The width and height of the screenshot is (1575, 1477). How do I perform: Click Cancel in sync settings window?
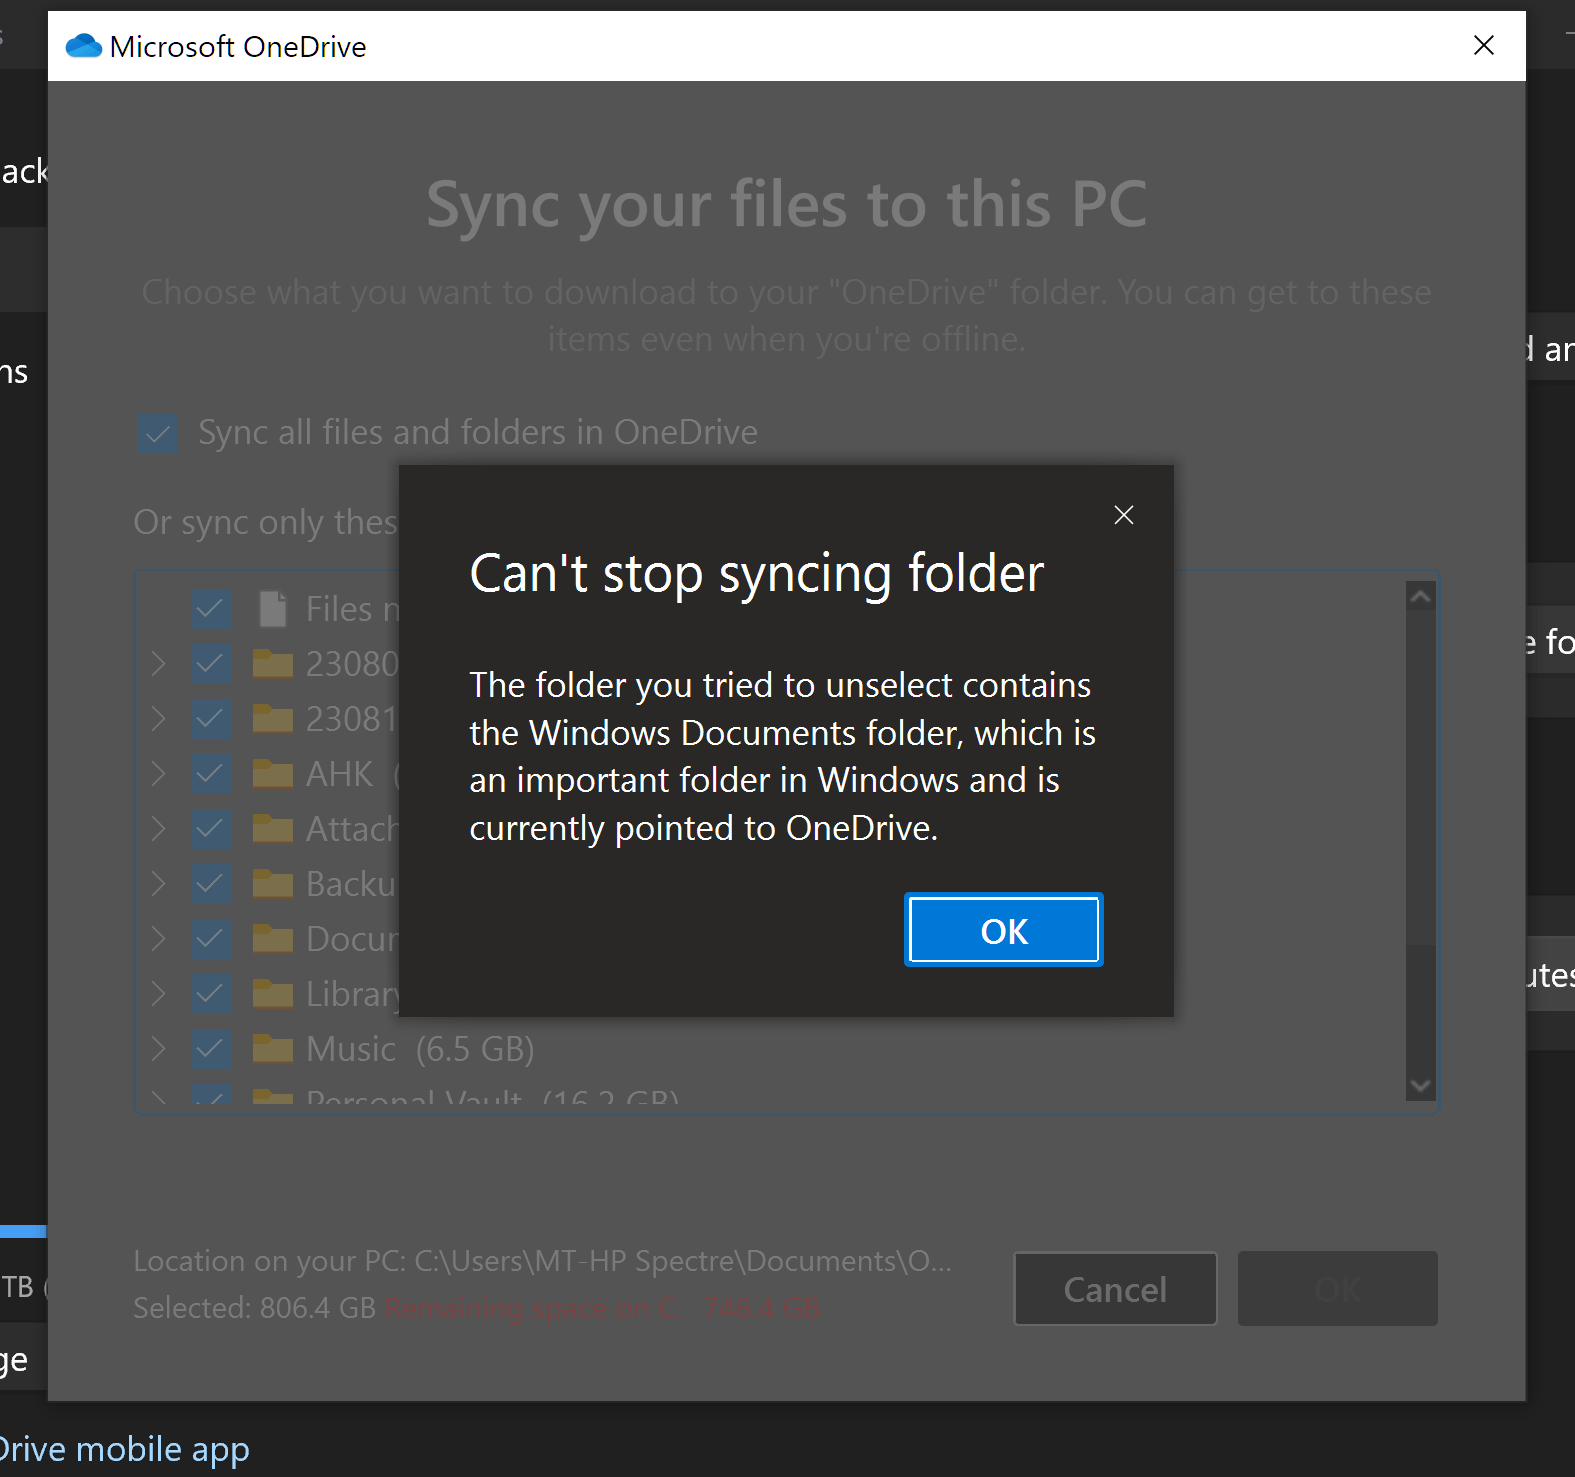pos(1115,1289)
